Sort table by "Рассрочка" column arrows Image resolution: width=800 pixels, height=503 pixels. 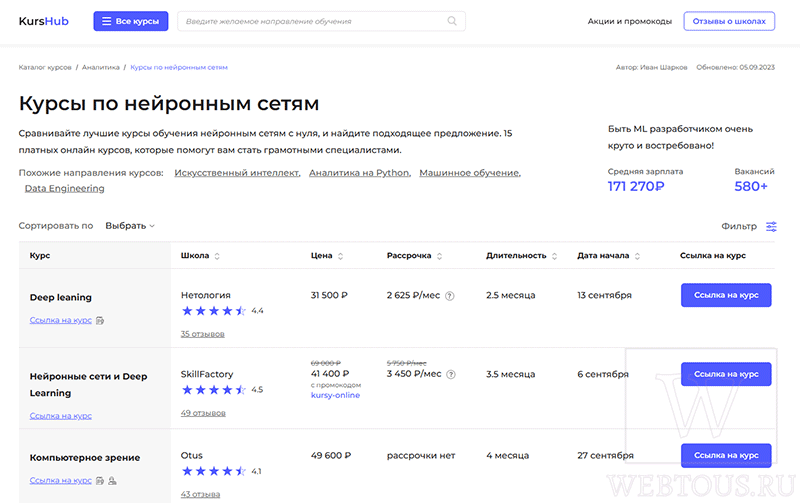click(439, 256)
